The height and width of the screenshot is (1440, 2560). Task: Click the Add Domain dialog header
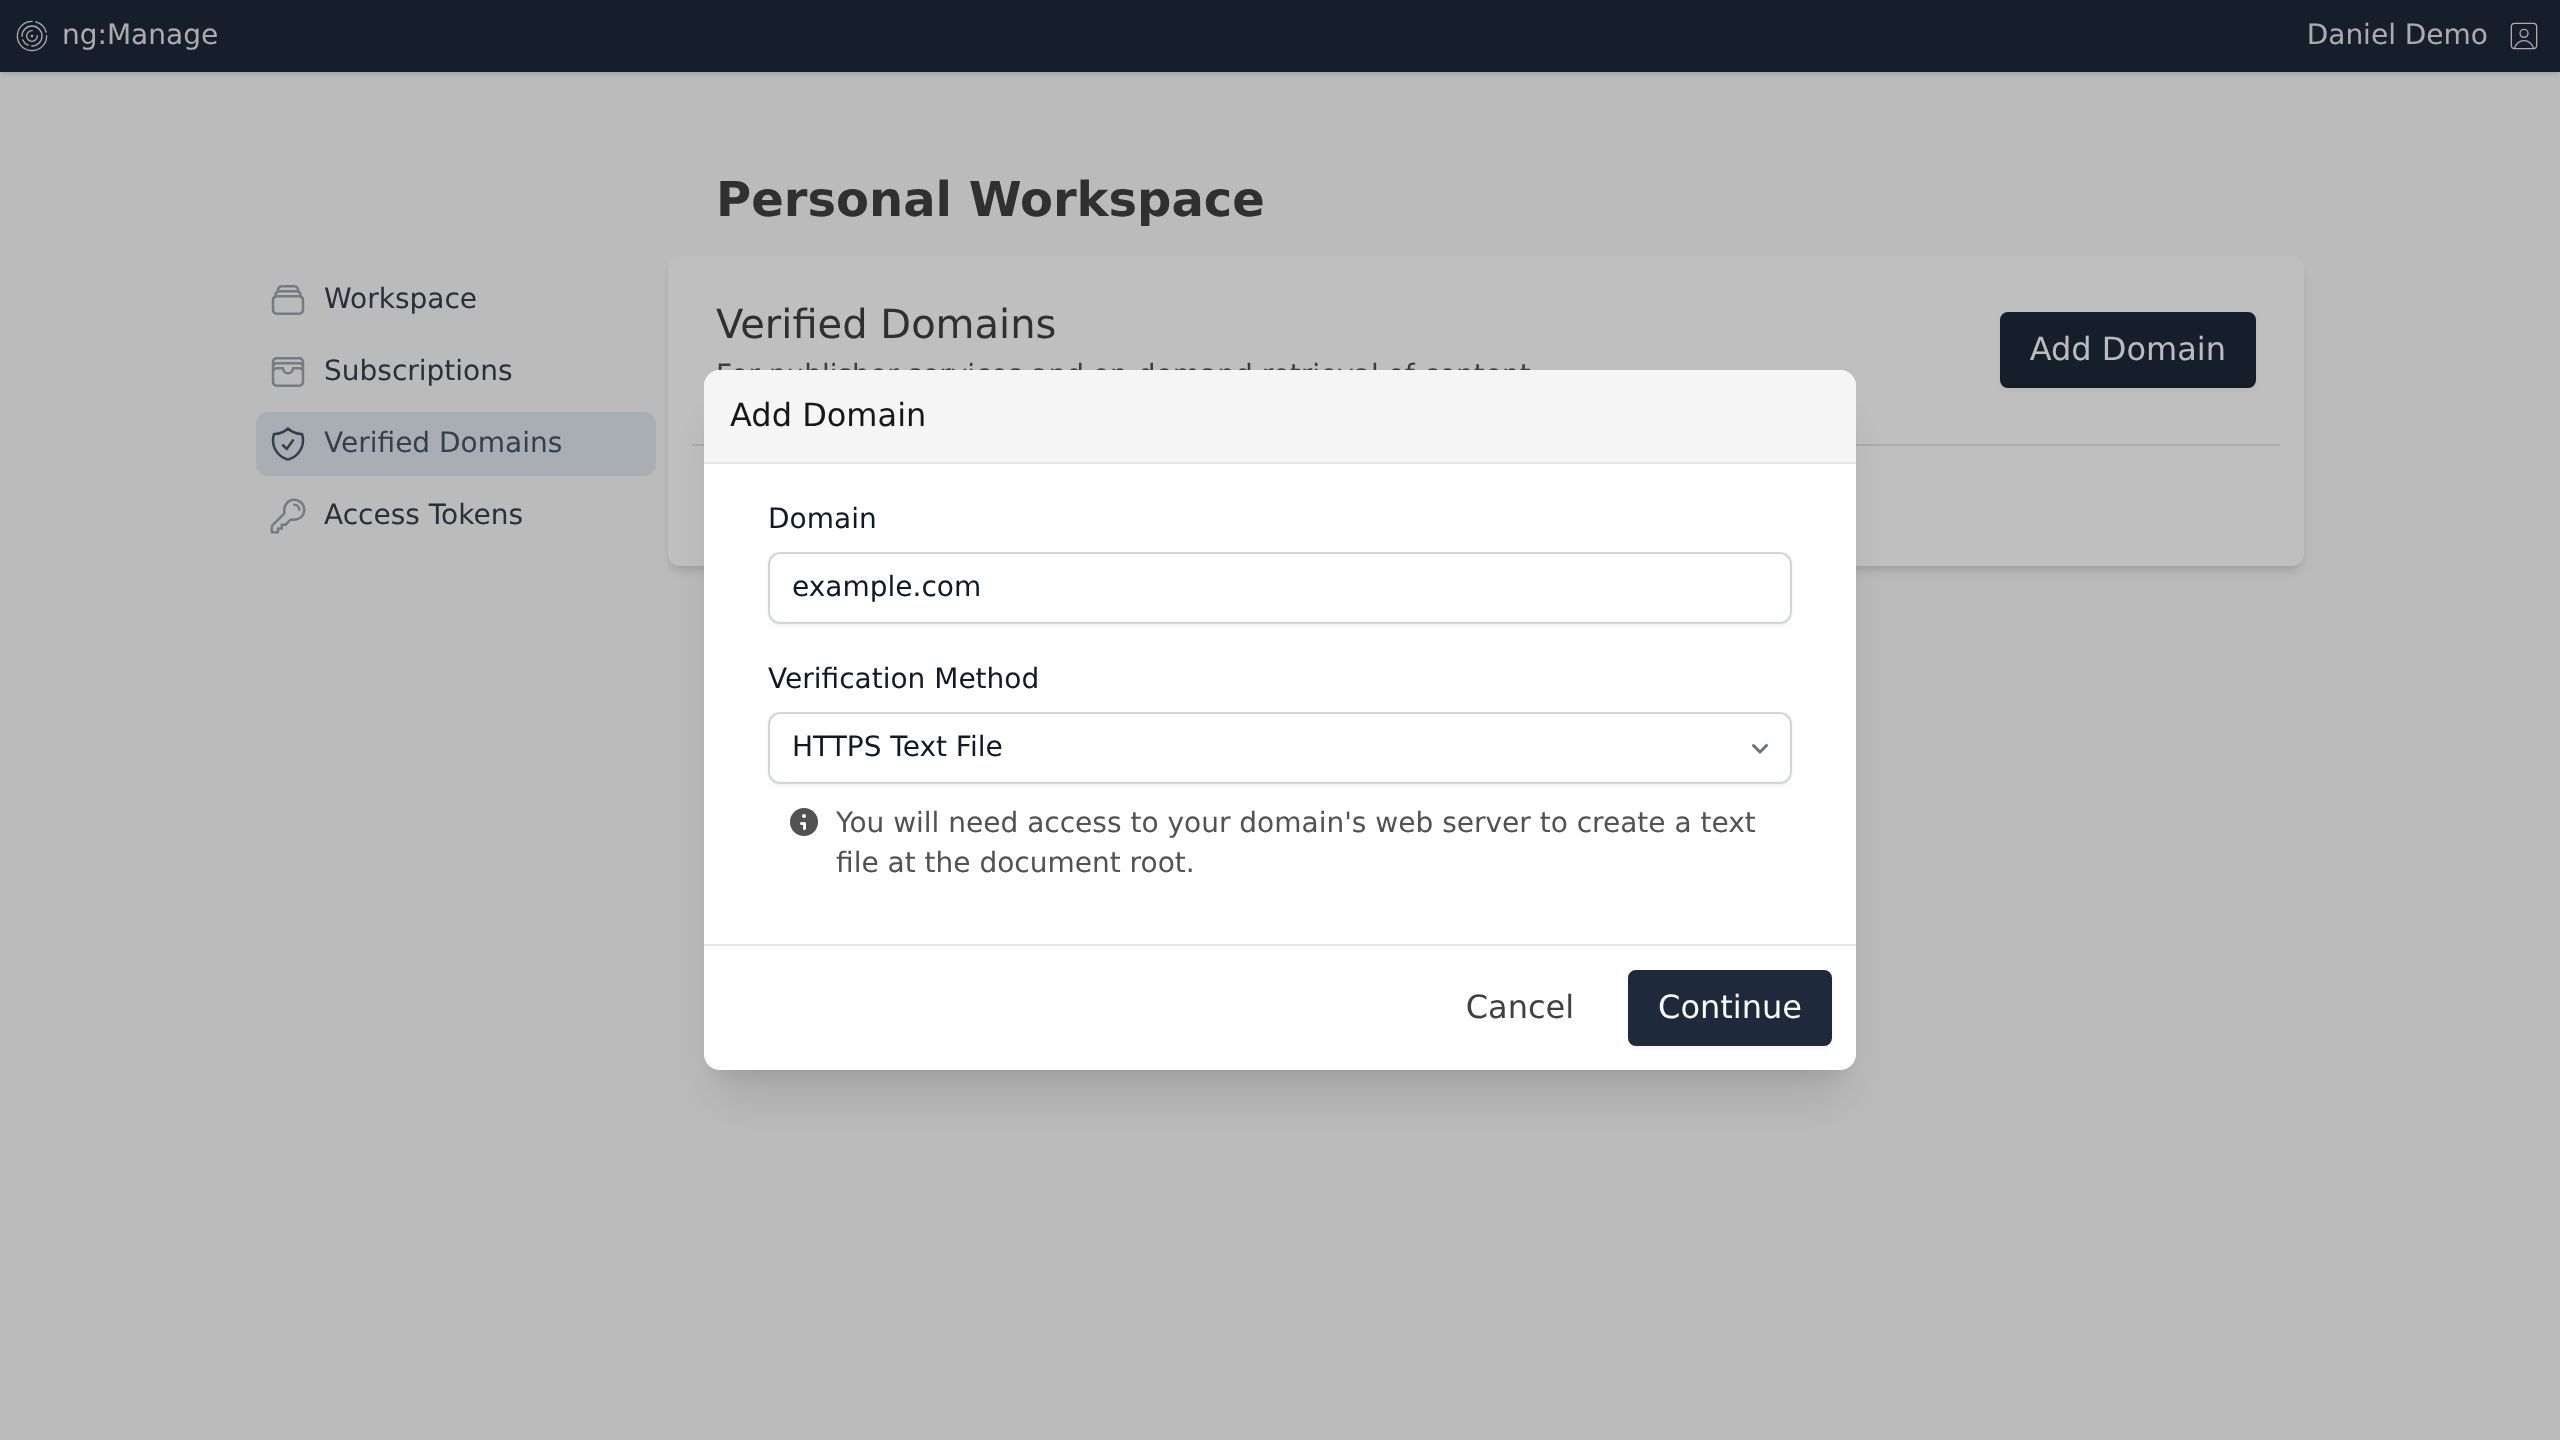pos(828,415)
